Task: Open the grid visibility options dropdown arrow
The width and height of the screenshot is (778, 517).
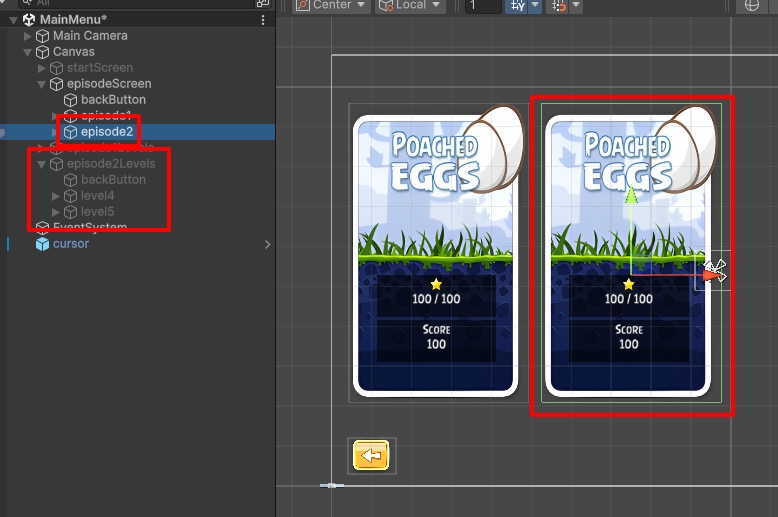Action: 535,5
